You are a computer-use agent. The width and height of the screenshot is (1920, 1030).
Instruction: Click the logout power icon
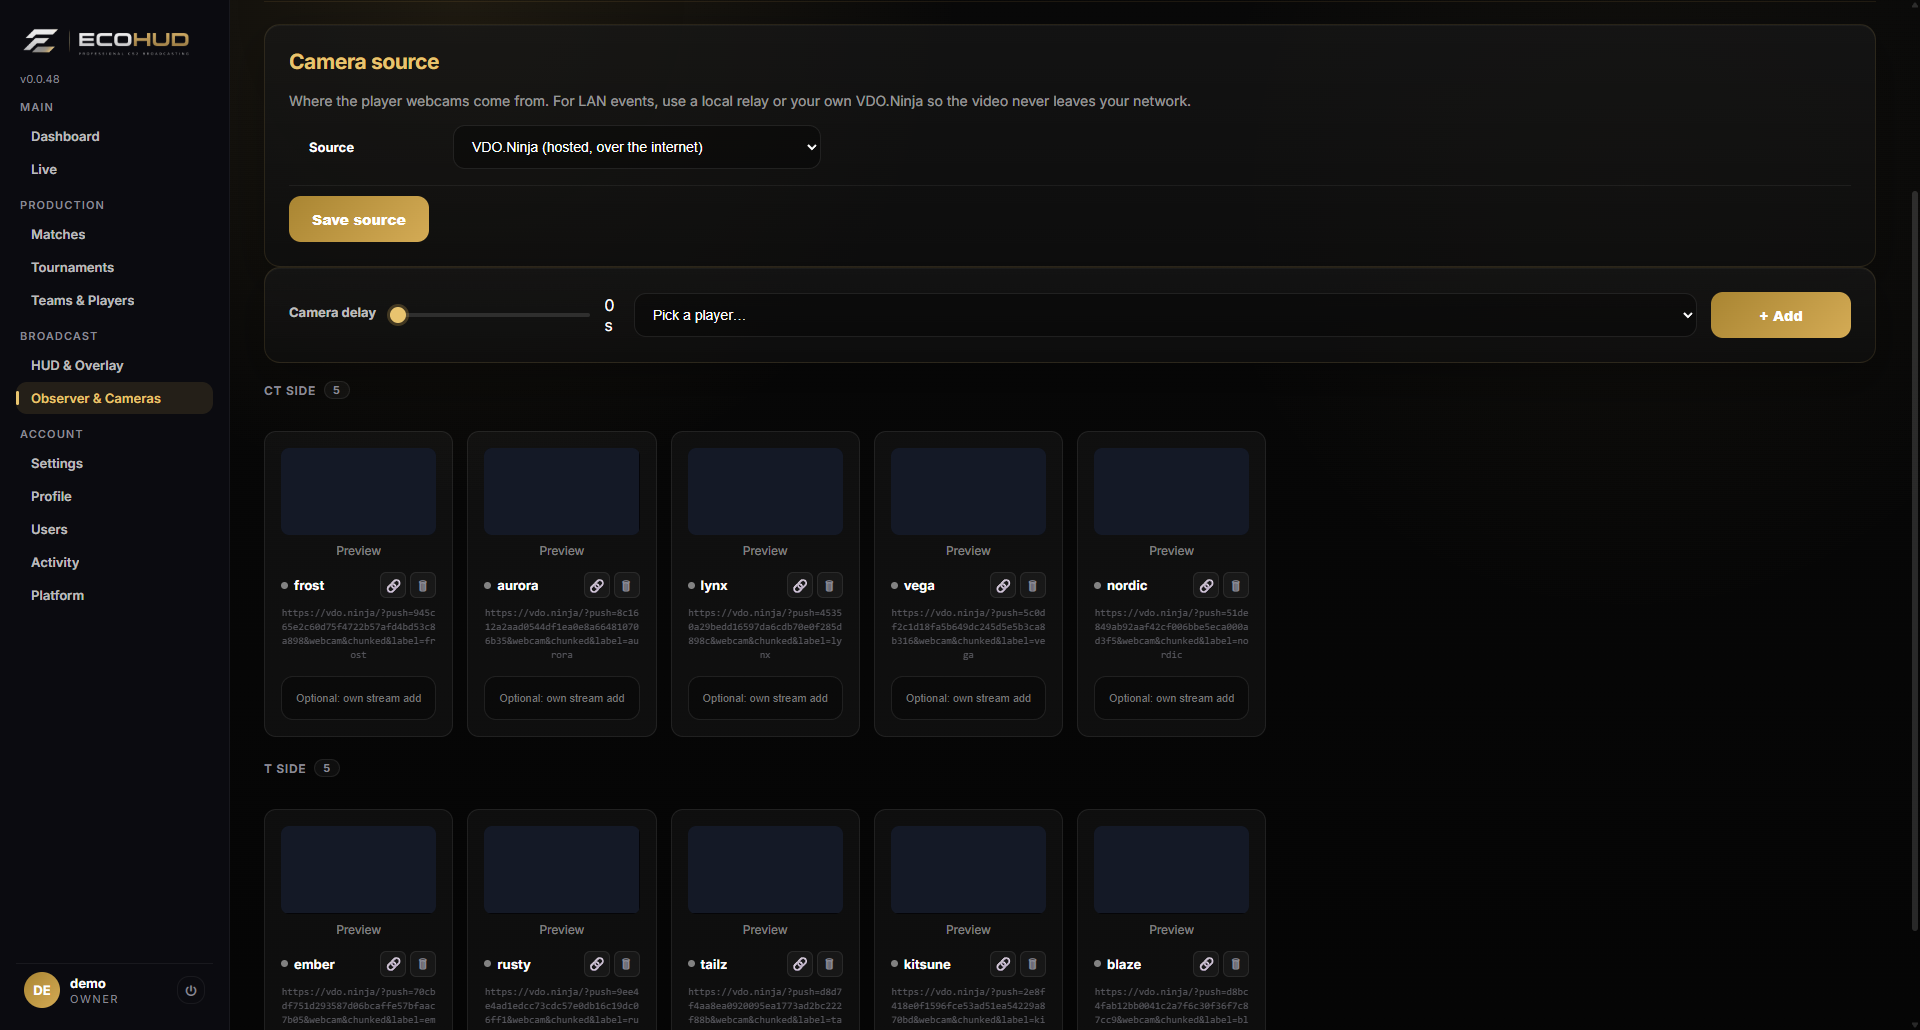pyautogui.click(x=191, y=990)
